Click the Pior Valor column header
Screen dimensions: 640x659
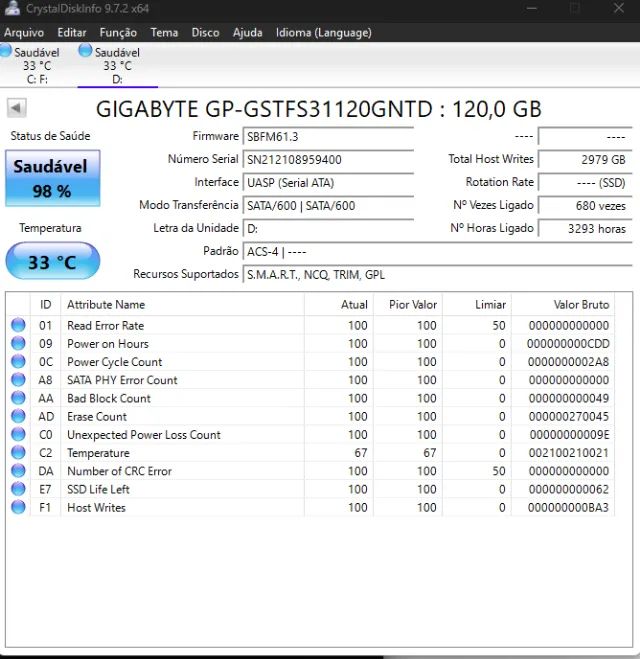click(408, 304)
